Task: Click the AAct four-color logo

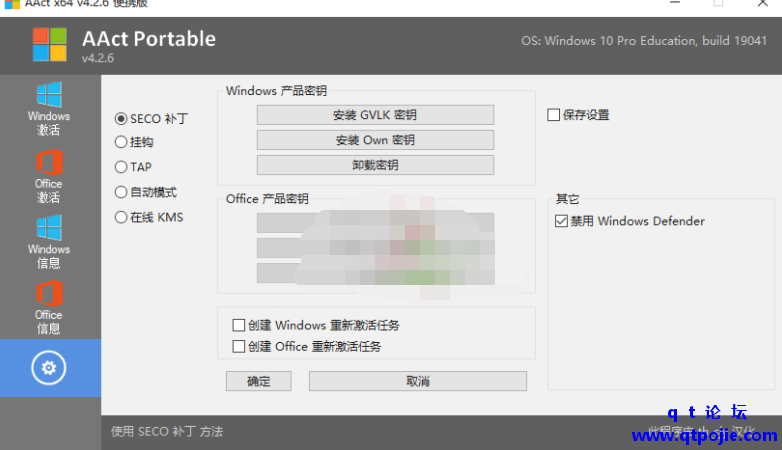Action: [49, 44]
